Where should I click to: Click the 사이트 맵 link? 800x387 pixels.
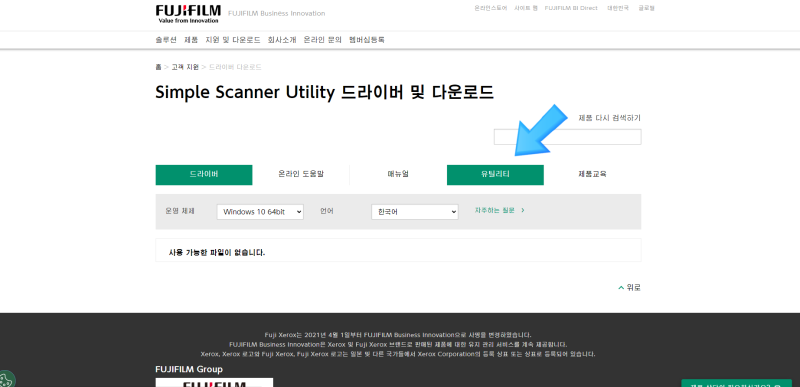526,8
